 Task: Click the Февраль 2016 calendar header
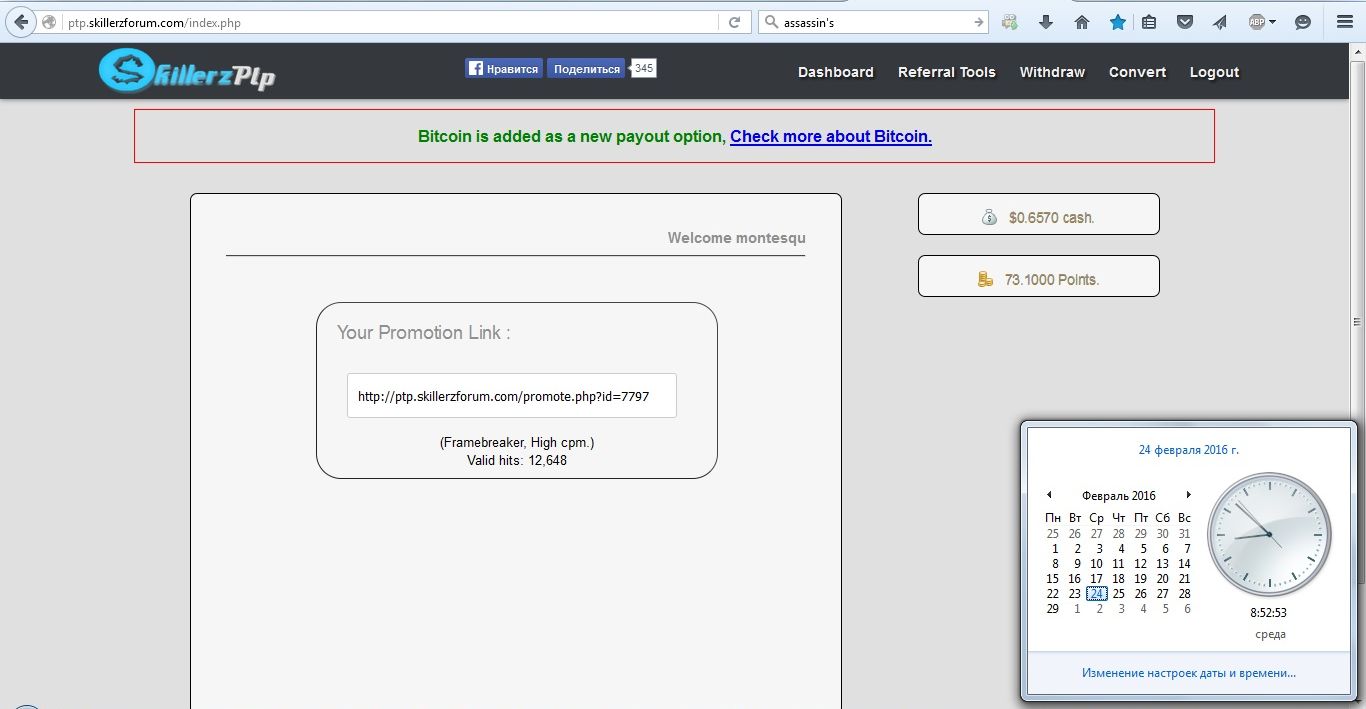(1119, 496)
